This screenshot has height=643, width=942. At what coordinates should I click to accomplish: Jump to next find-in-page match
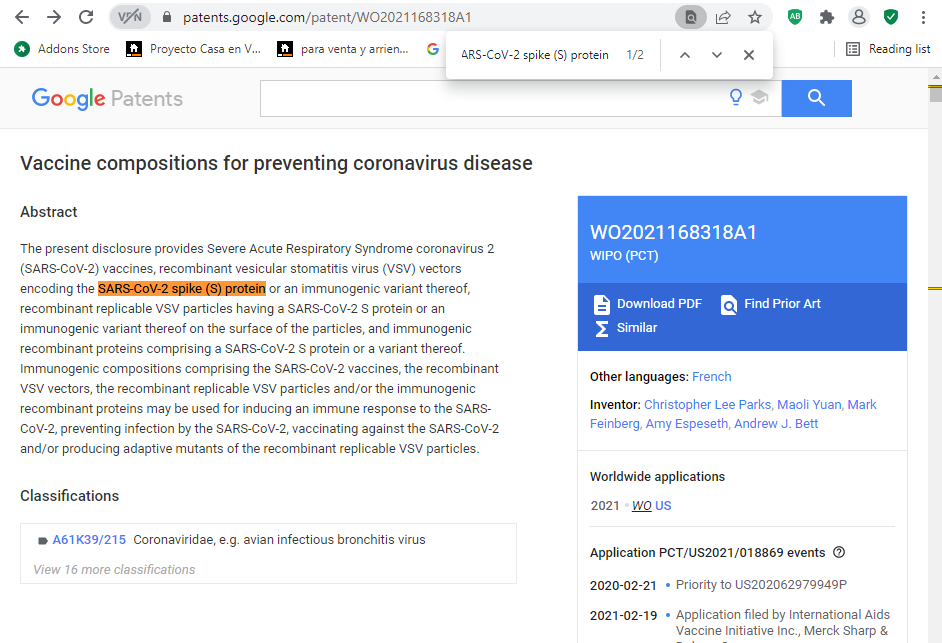717,55
